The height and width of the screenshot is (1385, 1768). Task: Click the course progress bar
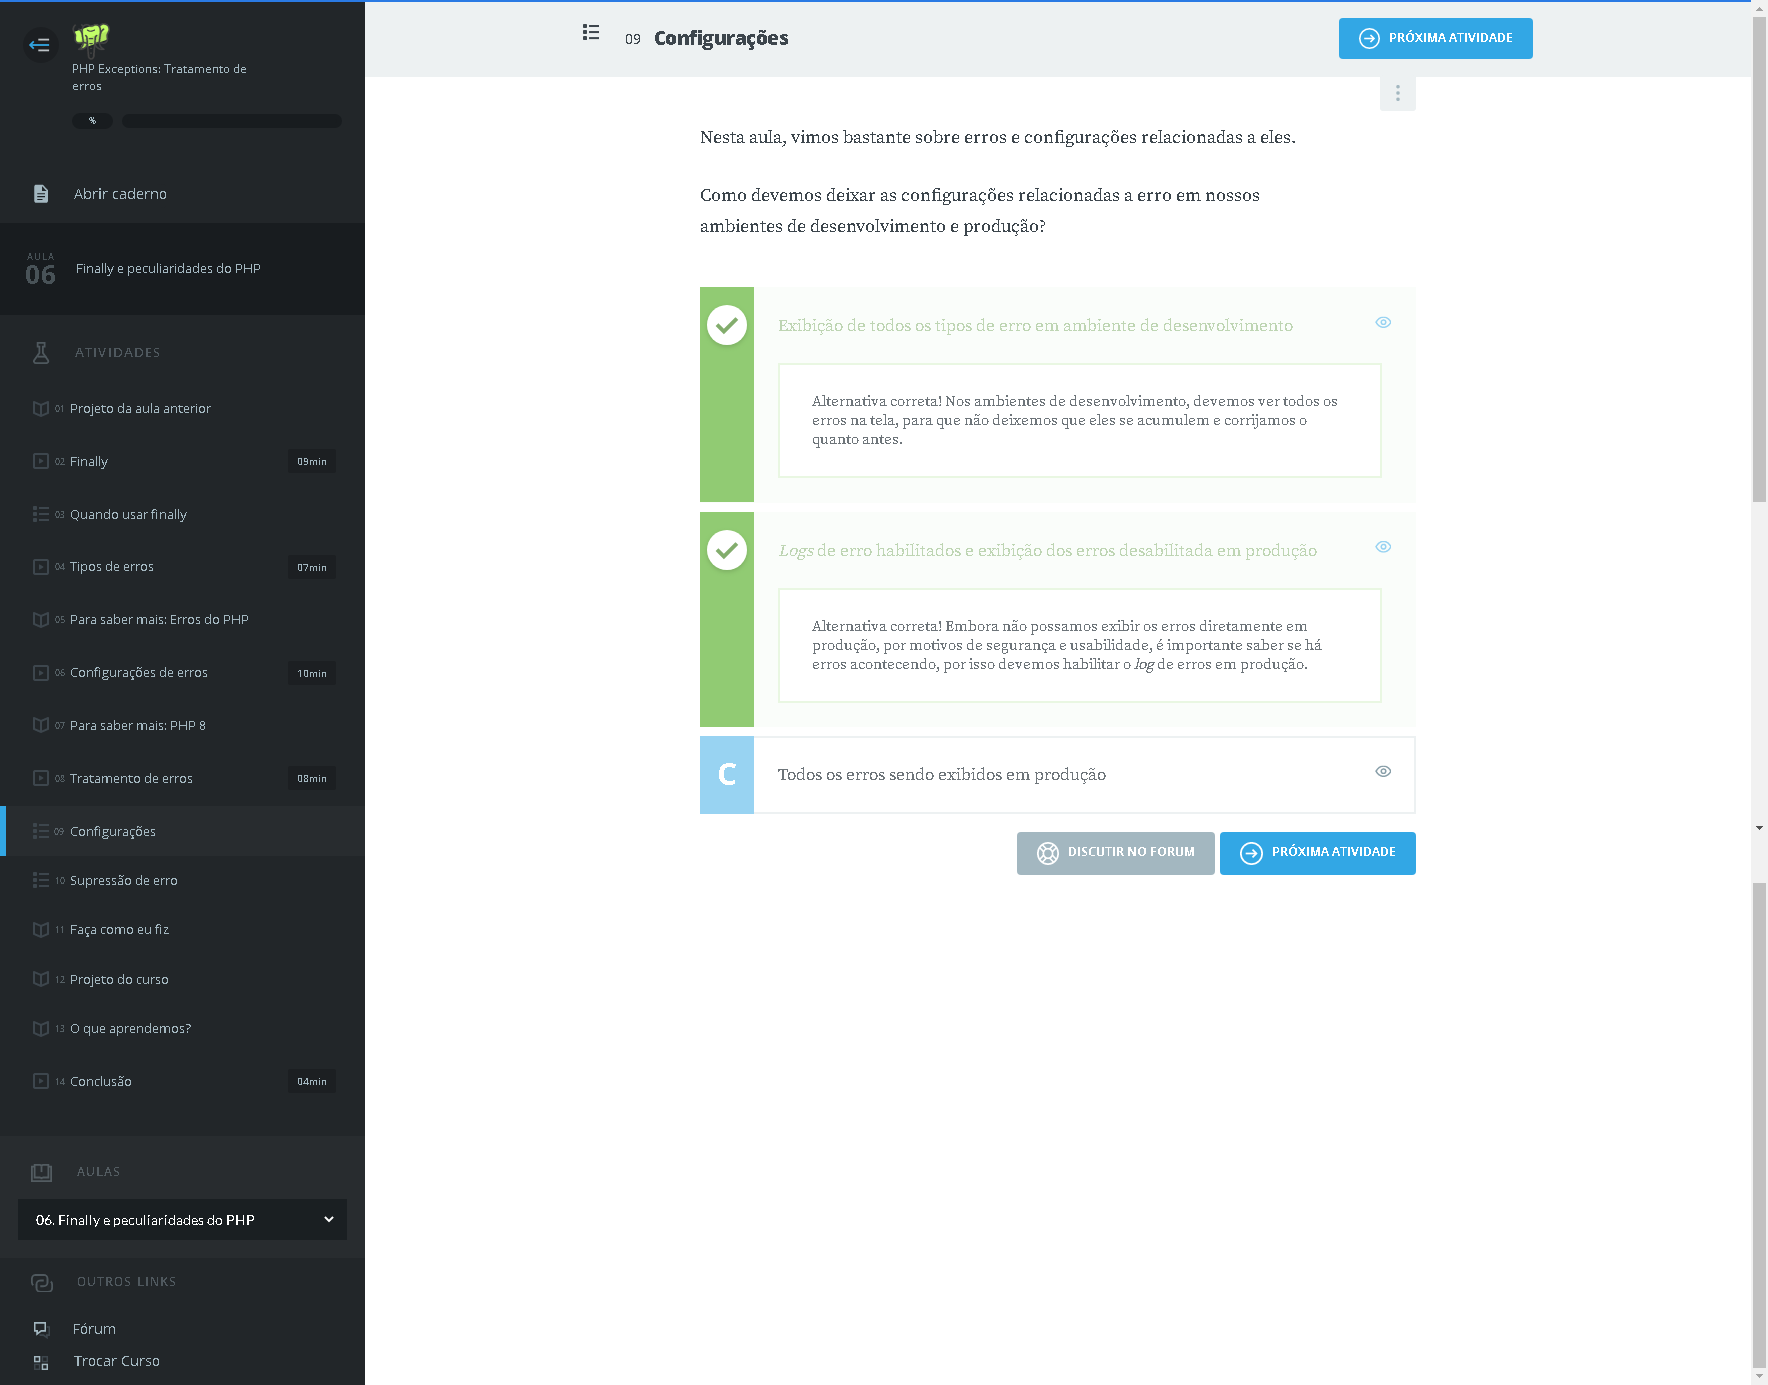(x=232, y=121)
